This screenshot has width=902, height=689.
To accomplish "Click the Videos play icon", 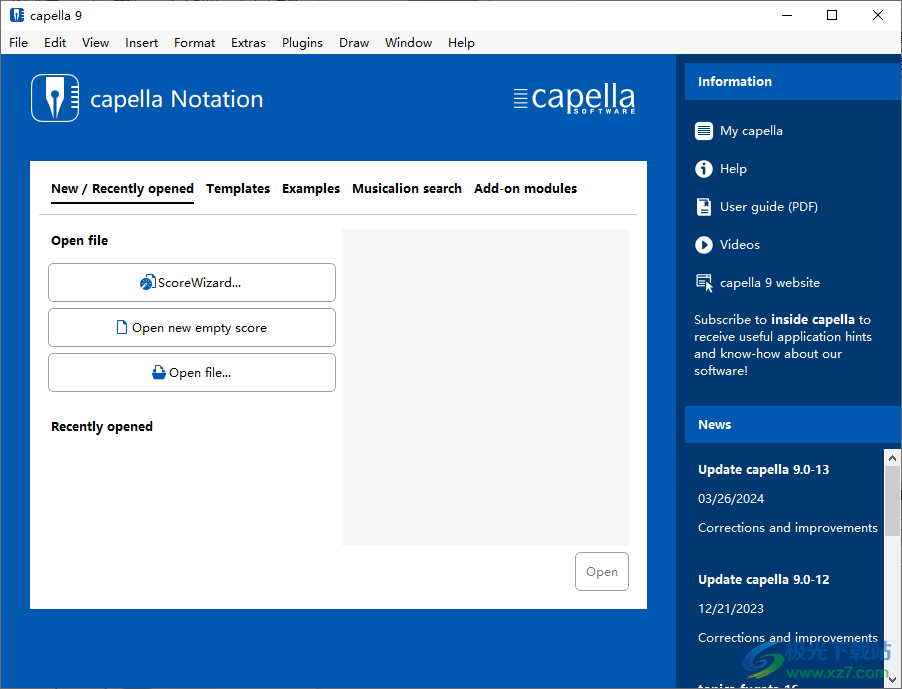I will [x=704, y=245].
